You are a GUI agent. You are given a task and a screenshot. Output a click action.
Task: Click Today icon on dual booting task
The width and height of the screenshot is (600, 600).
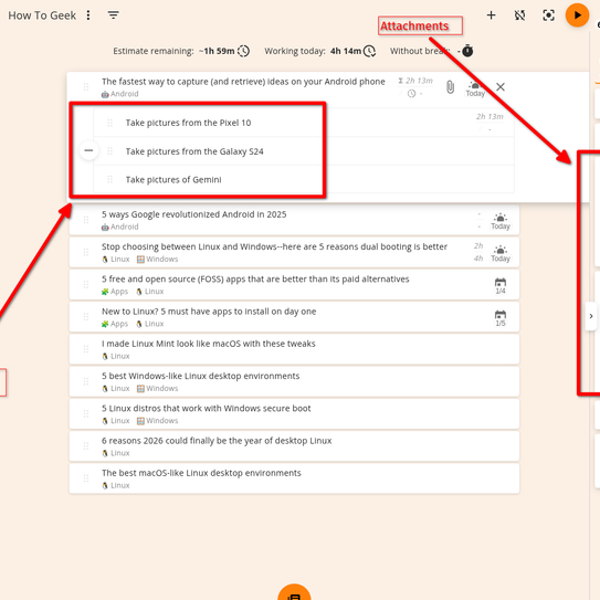click(500, 253)
